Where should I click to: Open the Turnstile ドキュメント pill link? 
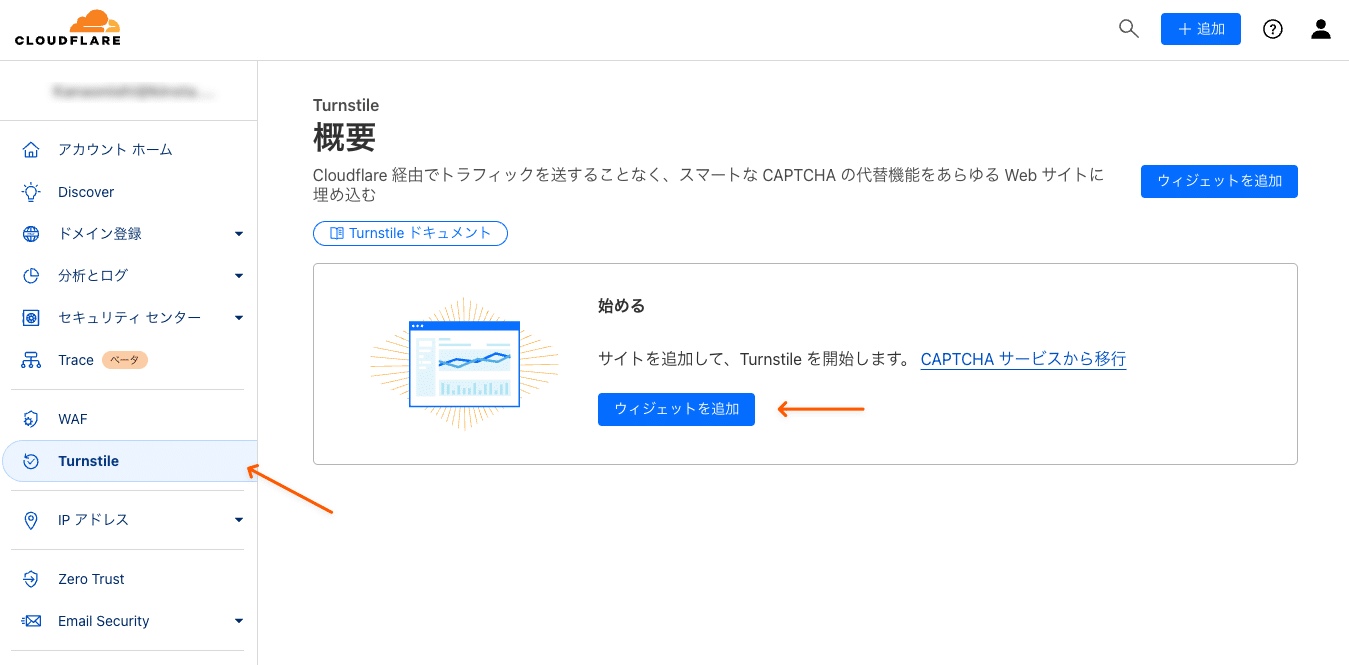coord(410,233)
